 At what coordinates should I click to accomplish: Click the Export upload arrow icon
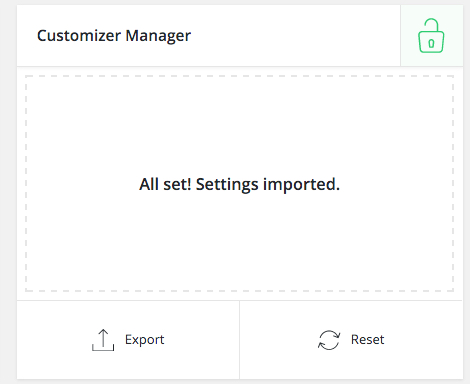(103, 340)
